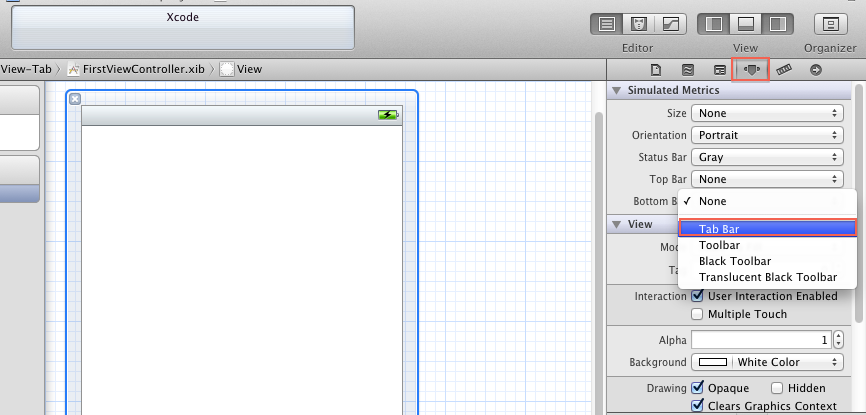Toggle the Navigator pane view button
Screen dimensions: 866x415
pos(714,24)
